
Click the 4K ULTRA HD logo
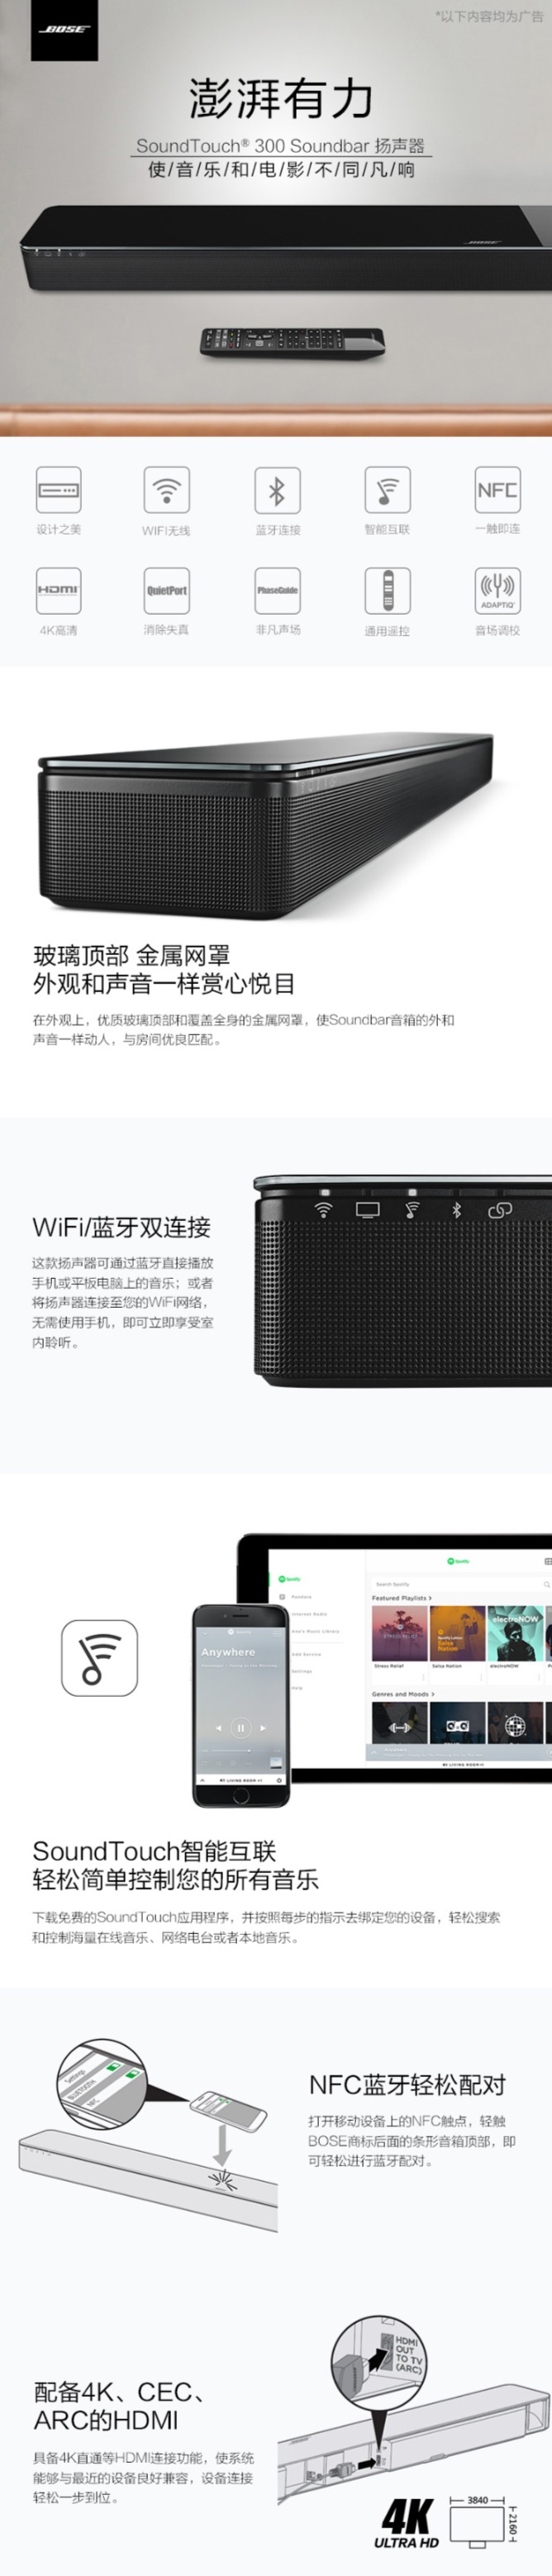pos(409,2524)
